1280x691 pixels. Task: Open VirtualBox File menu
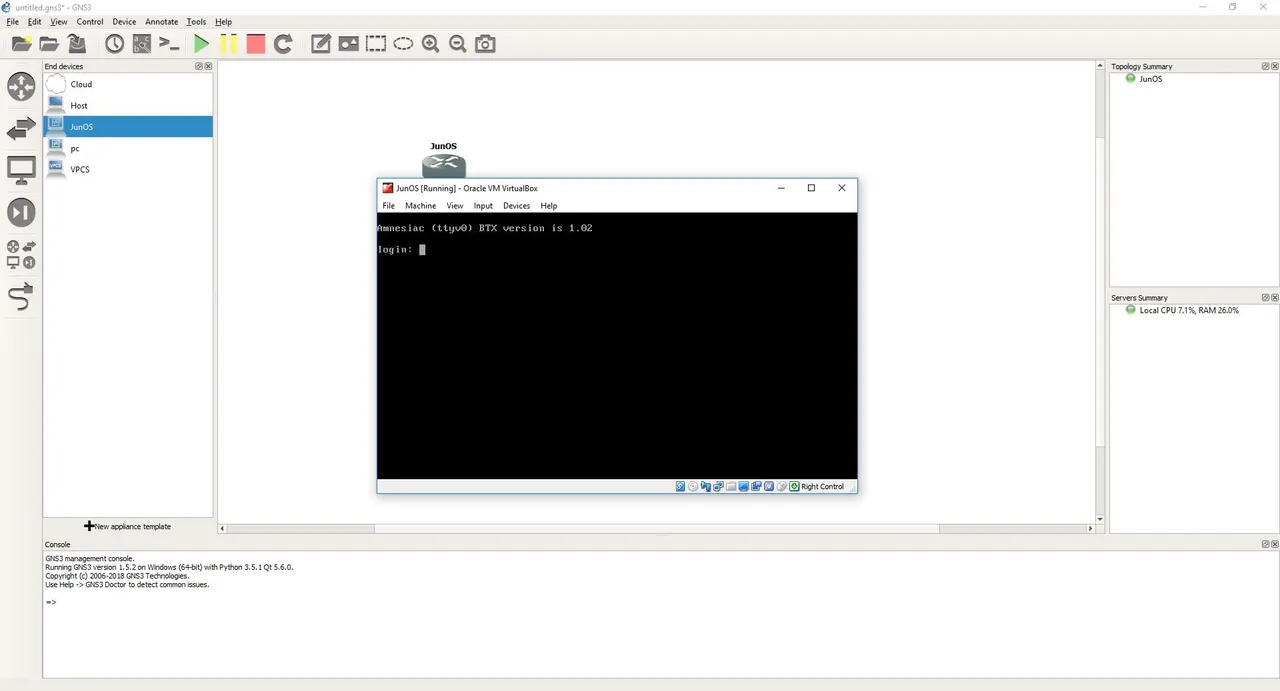click(389, 206)
